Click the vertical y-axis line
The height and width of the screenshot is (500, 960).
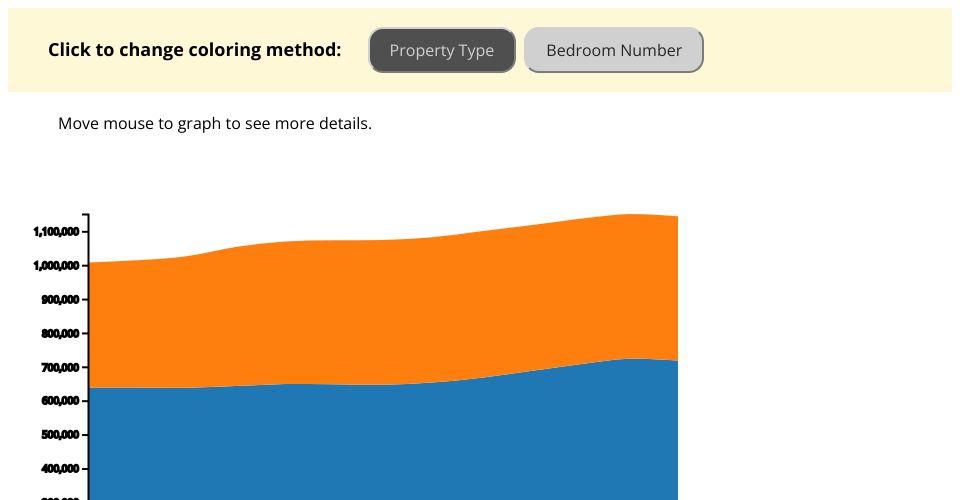coord(89,350)
